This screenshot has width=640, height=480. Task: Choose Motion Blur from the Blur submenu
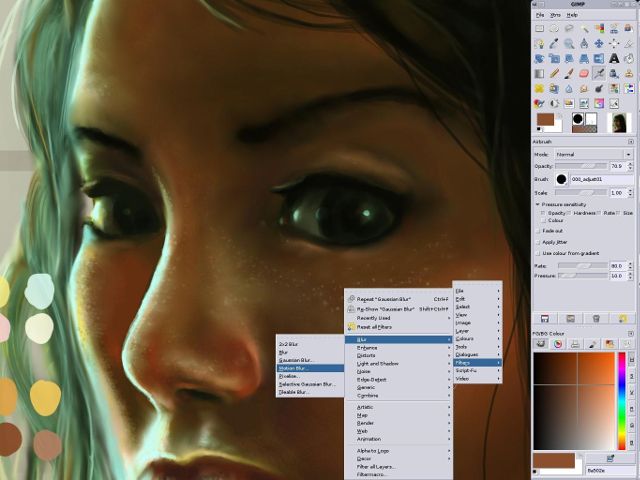(x=310, y=368)
